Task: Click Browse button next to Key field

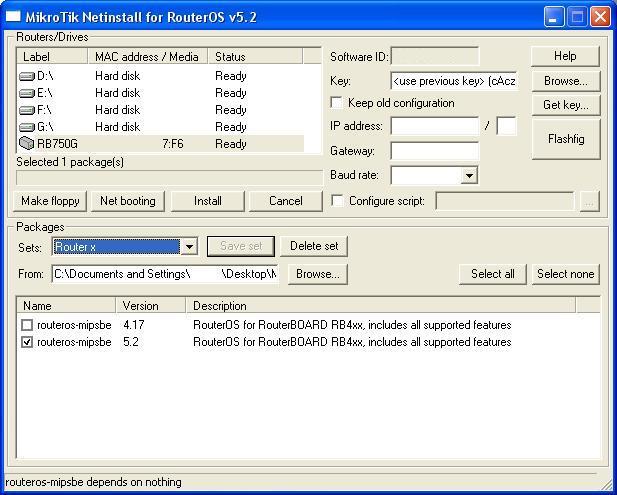Action: [x=566, y=81]
